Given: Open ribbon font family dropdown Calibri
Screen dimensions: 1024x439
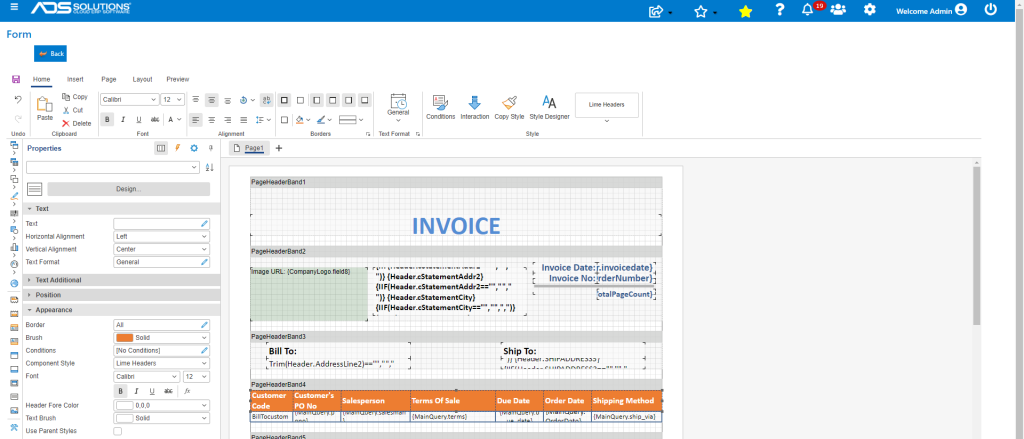Looking at the screenshot, I should pyautogui.click(x=129, y=99).
